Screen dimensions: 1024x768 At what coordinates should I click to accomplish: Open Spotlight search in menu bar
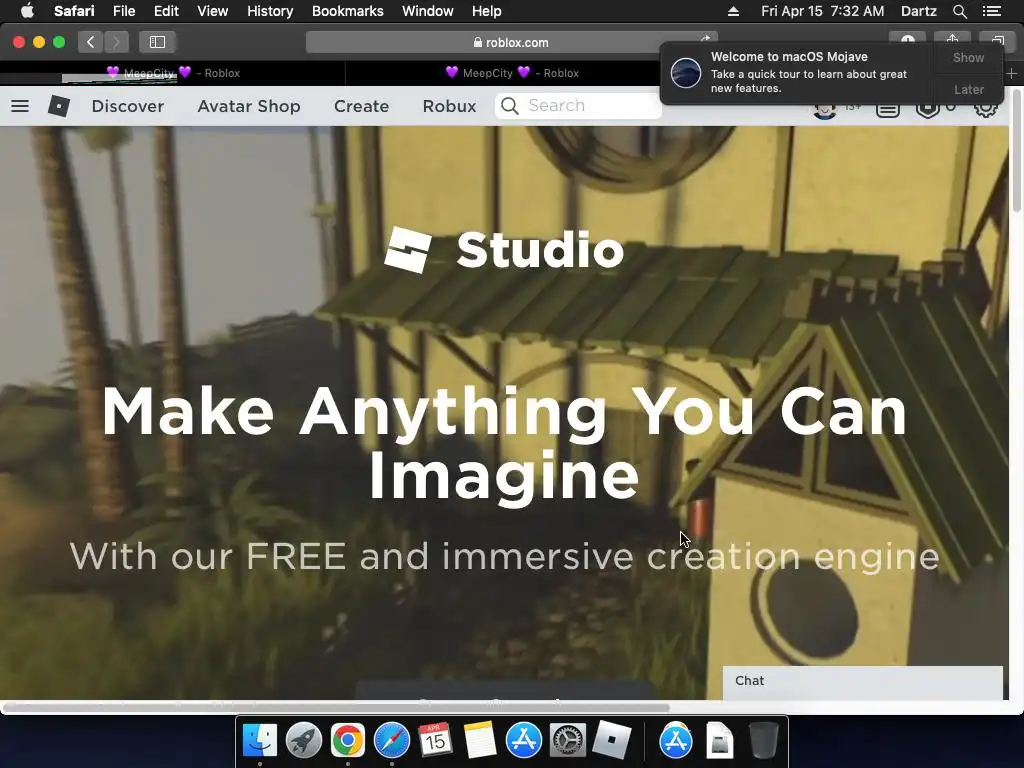tap(960, 11)
